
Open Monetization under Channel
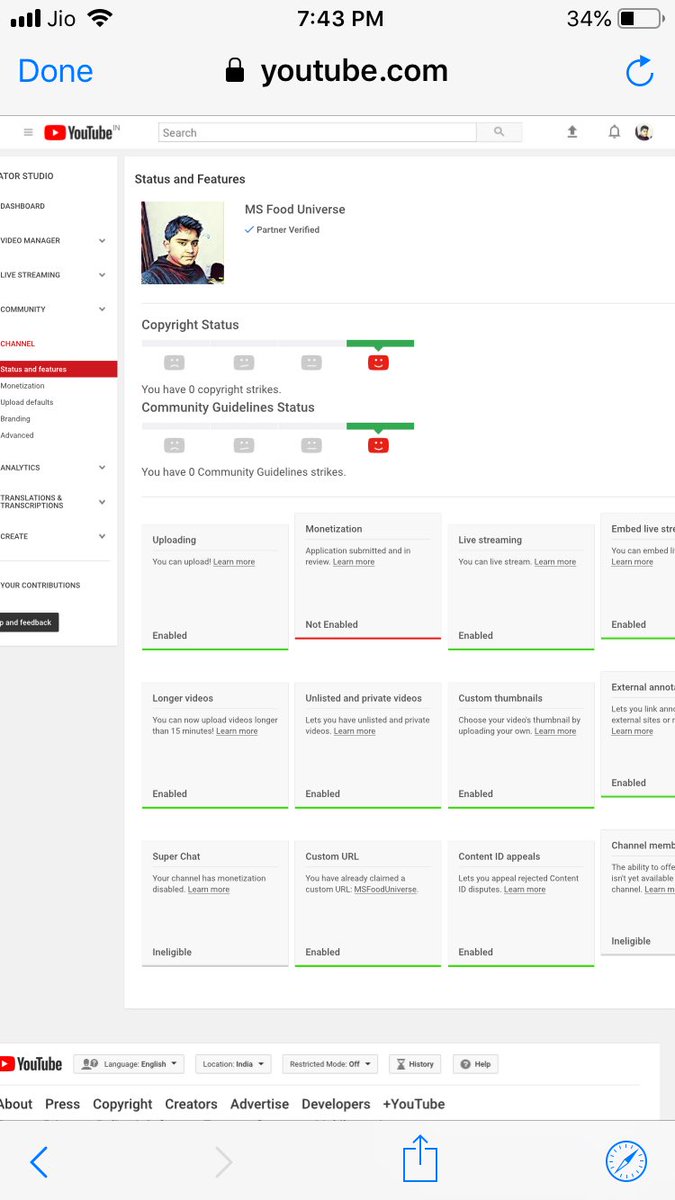(x=22, y=386)
